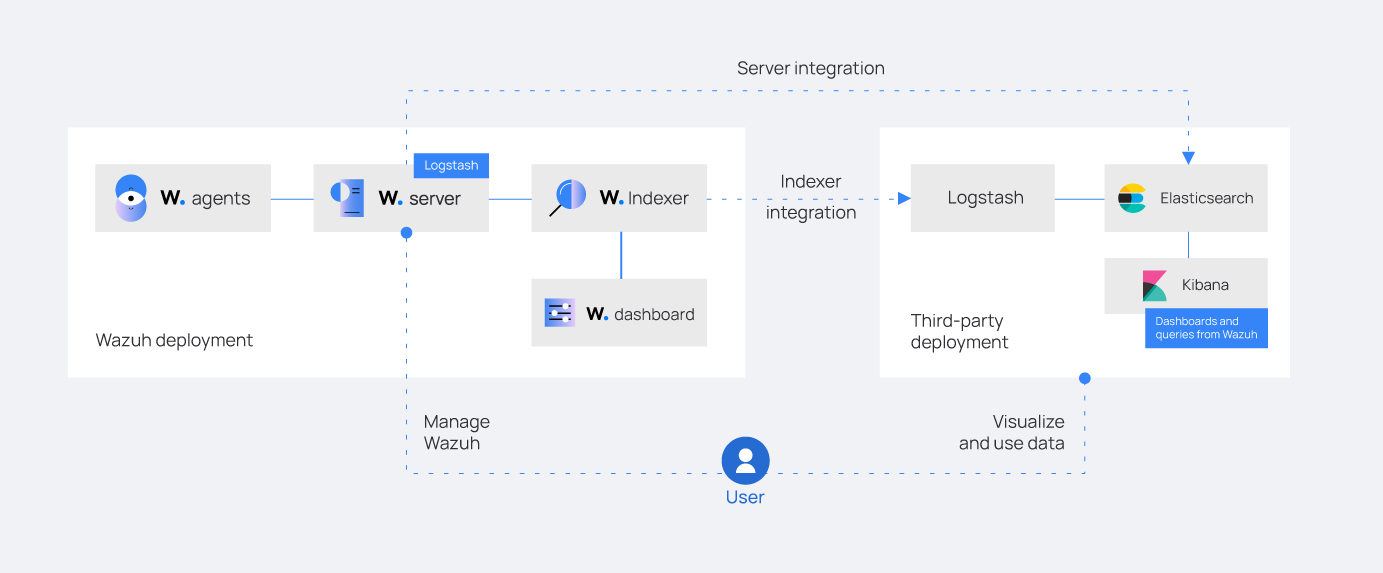Click the Wazuh dashboard sliders icon
Viewport: 1383px width, 573px height.
point(560,313)
